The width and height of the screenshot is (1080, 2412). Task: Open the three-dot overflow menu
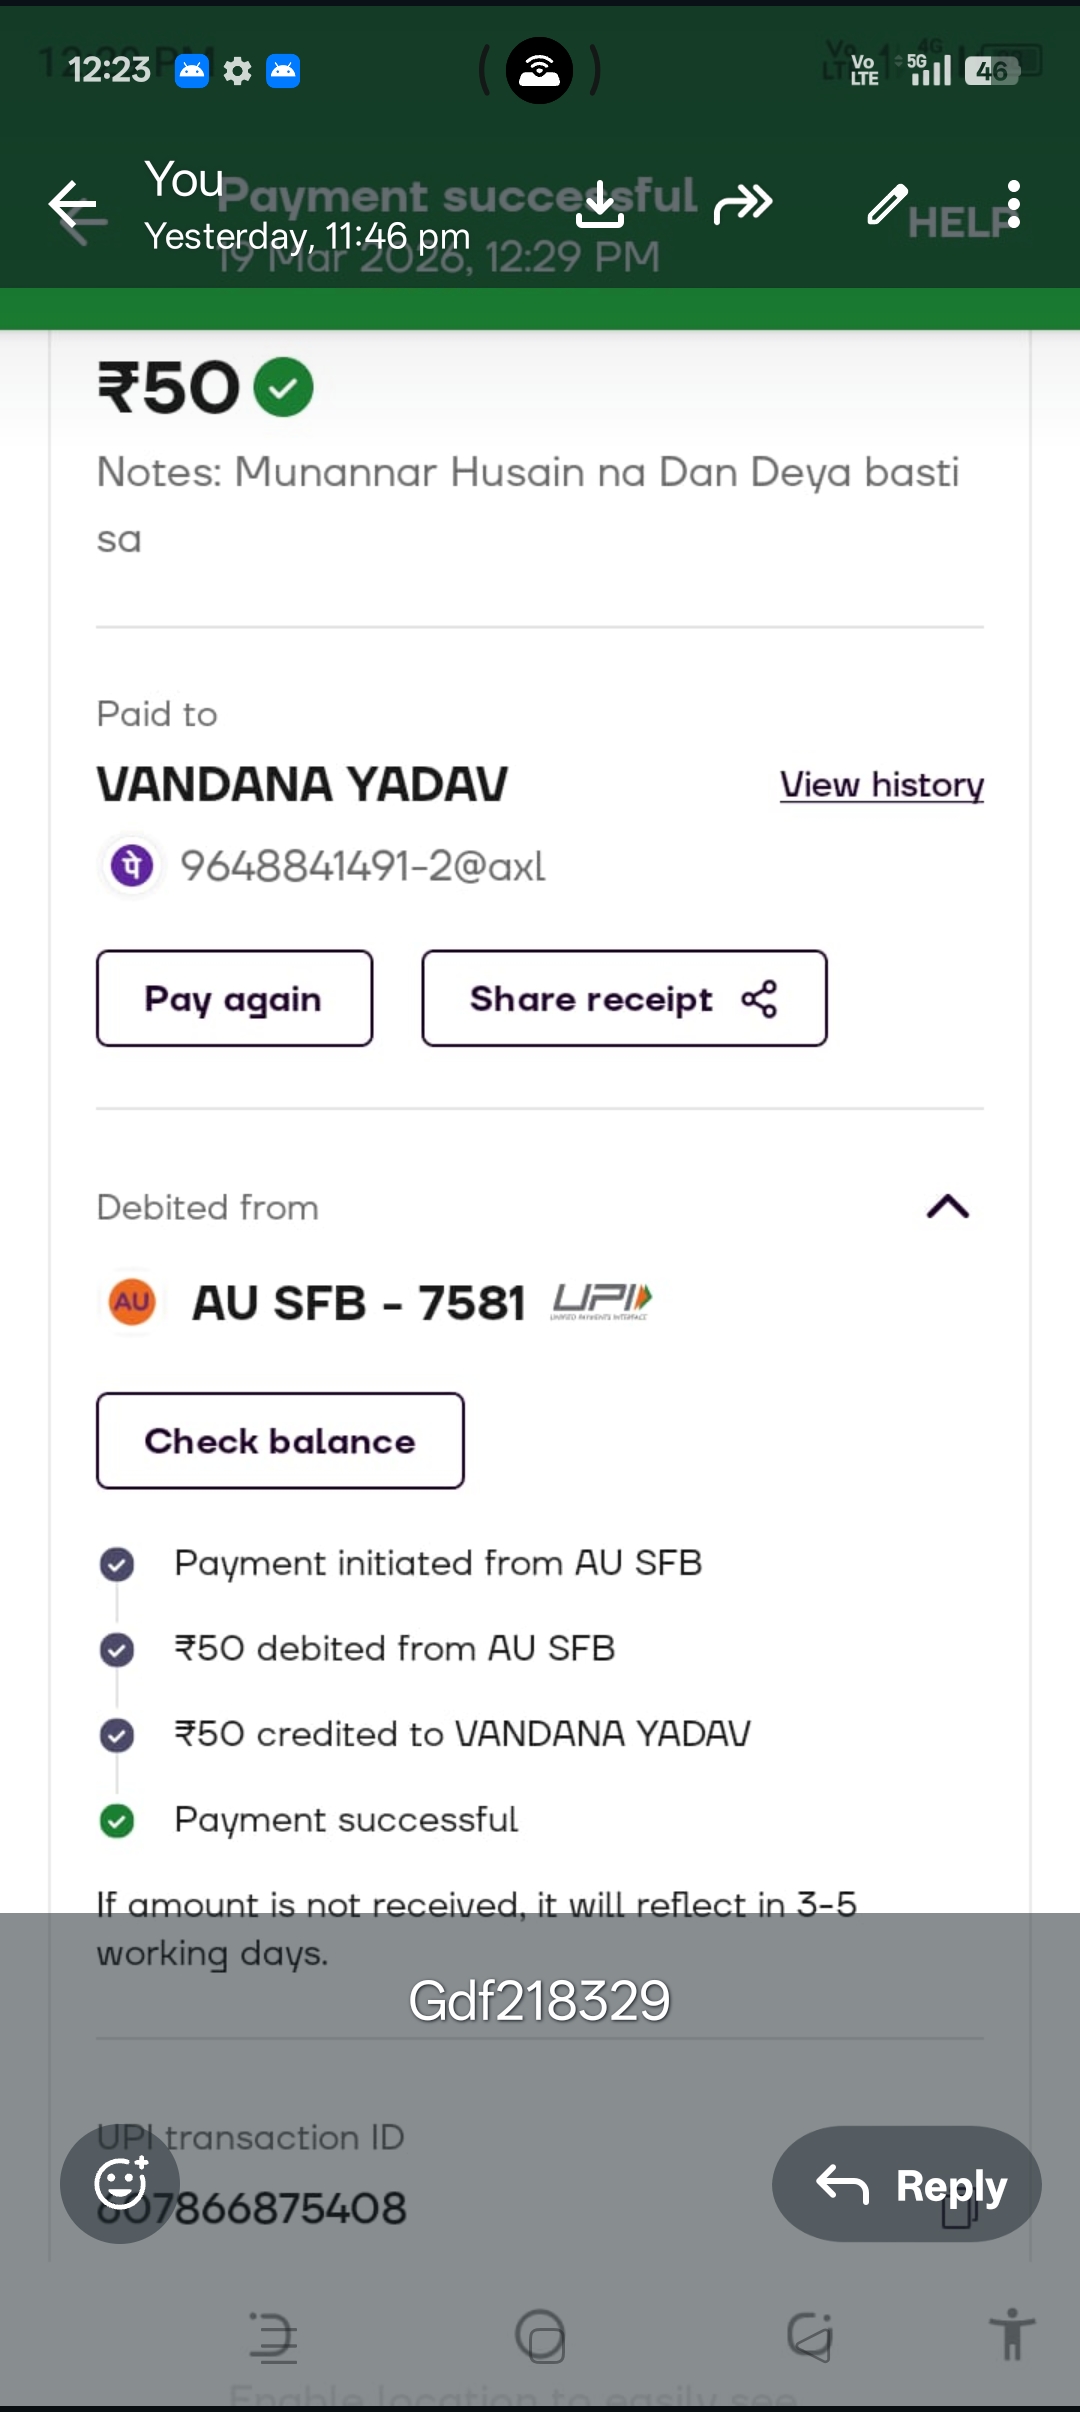pyautogui.click(x=1014, y=204)
